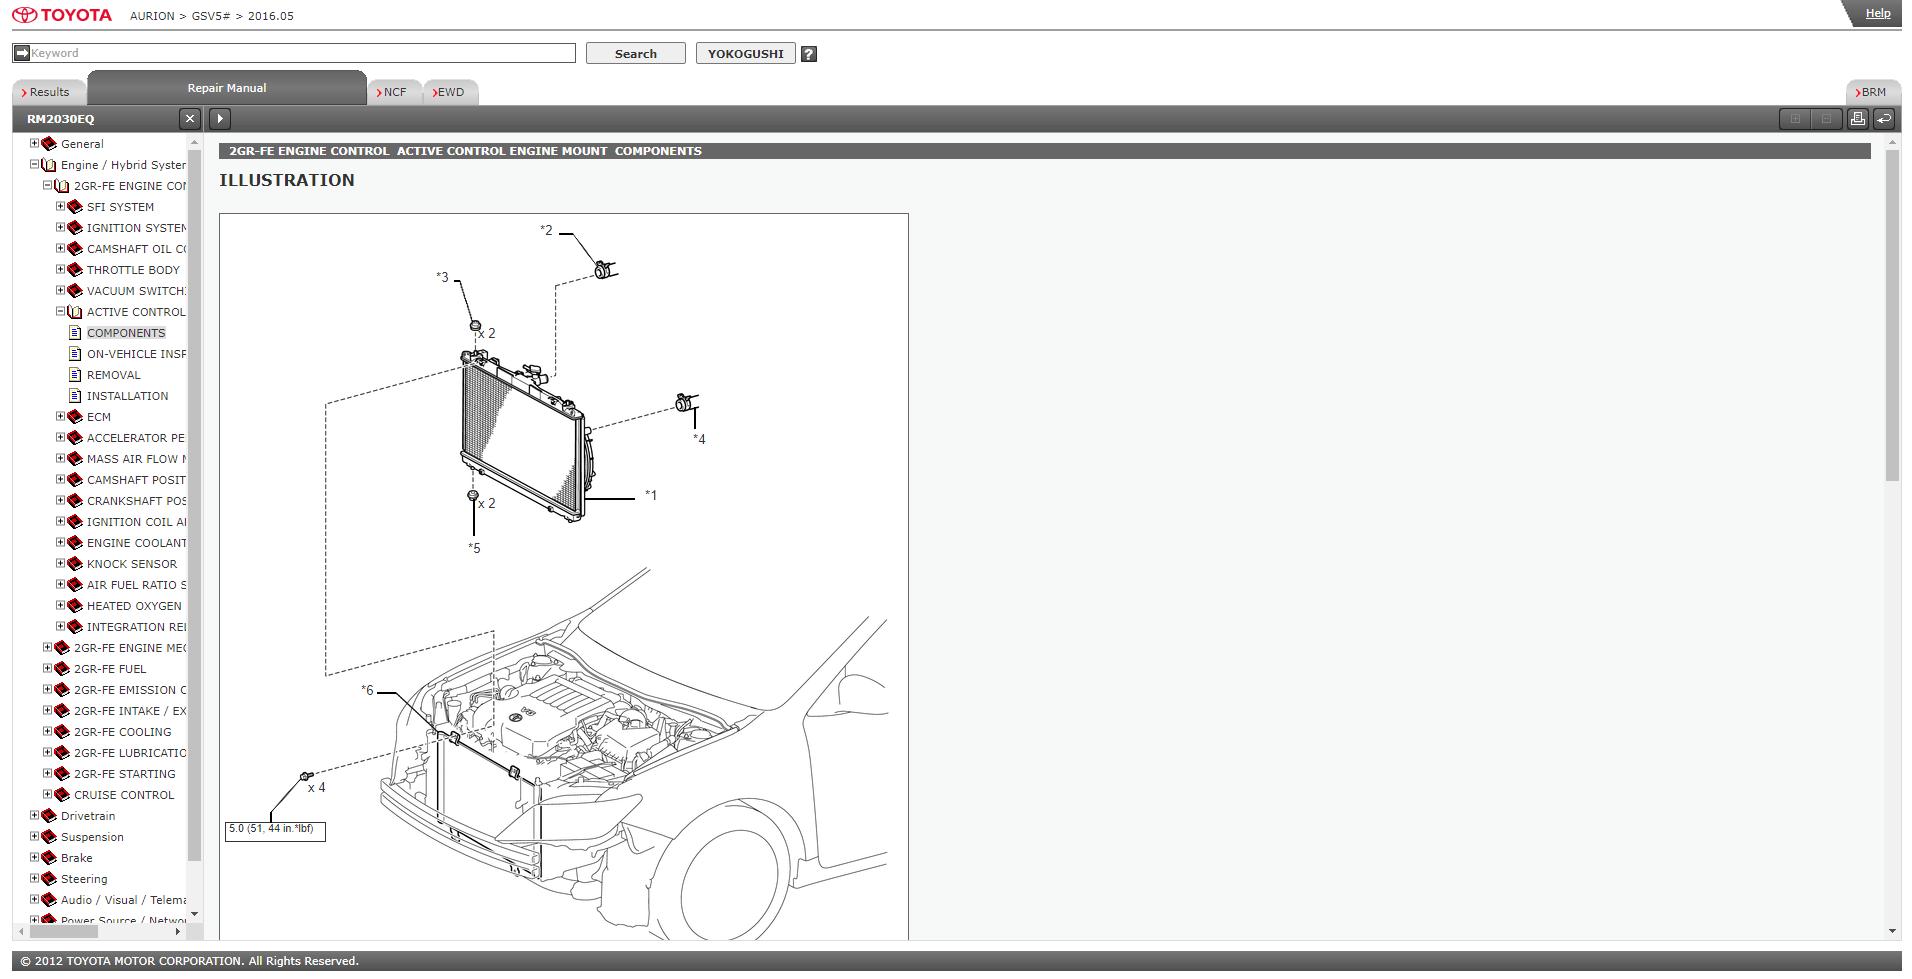The image size is (1912, 979).
Task: Select COMPONENTS in the tree
Action: 126,333
